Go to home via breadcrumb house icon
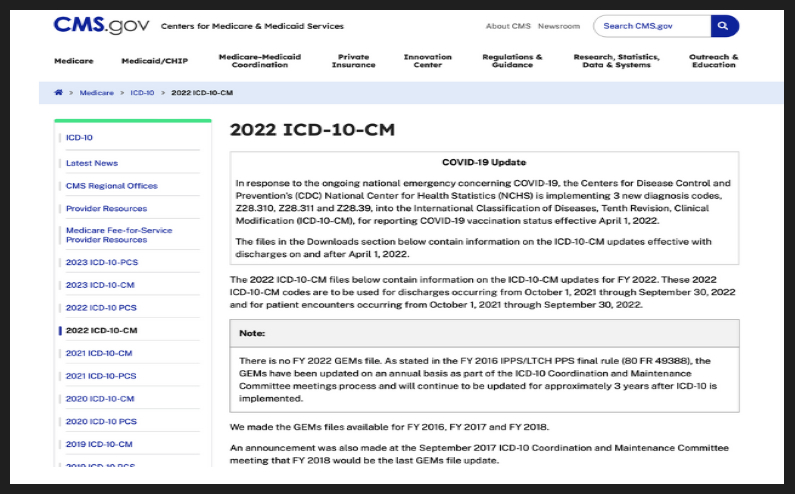Image resolution: width=795 pixels, height=494 pixels. (x=58, y=92)
